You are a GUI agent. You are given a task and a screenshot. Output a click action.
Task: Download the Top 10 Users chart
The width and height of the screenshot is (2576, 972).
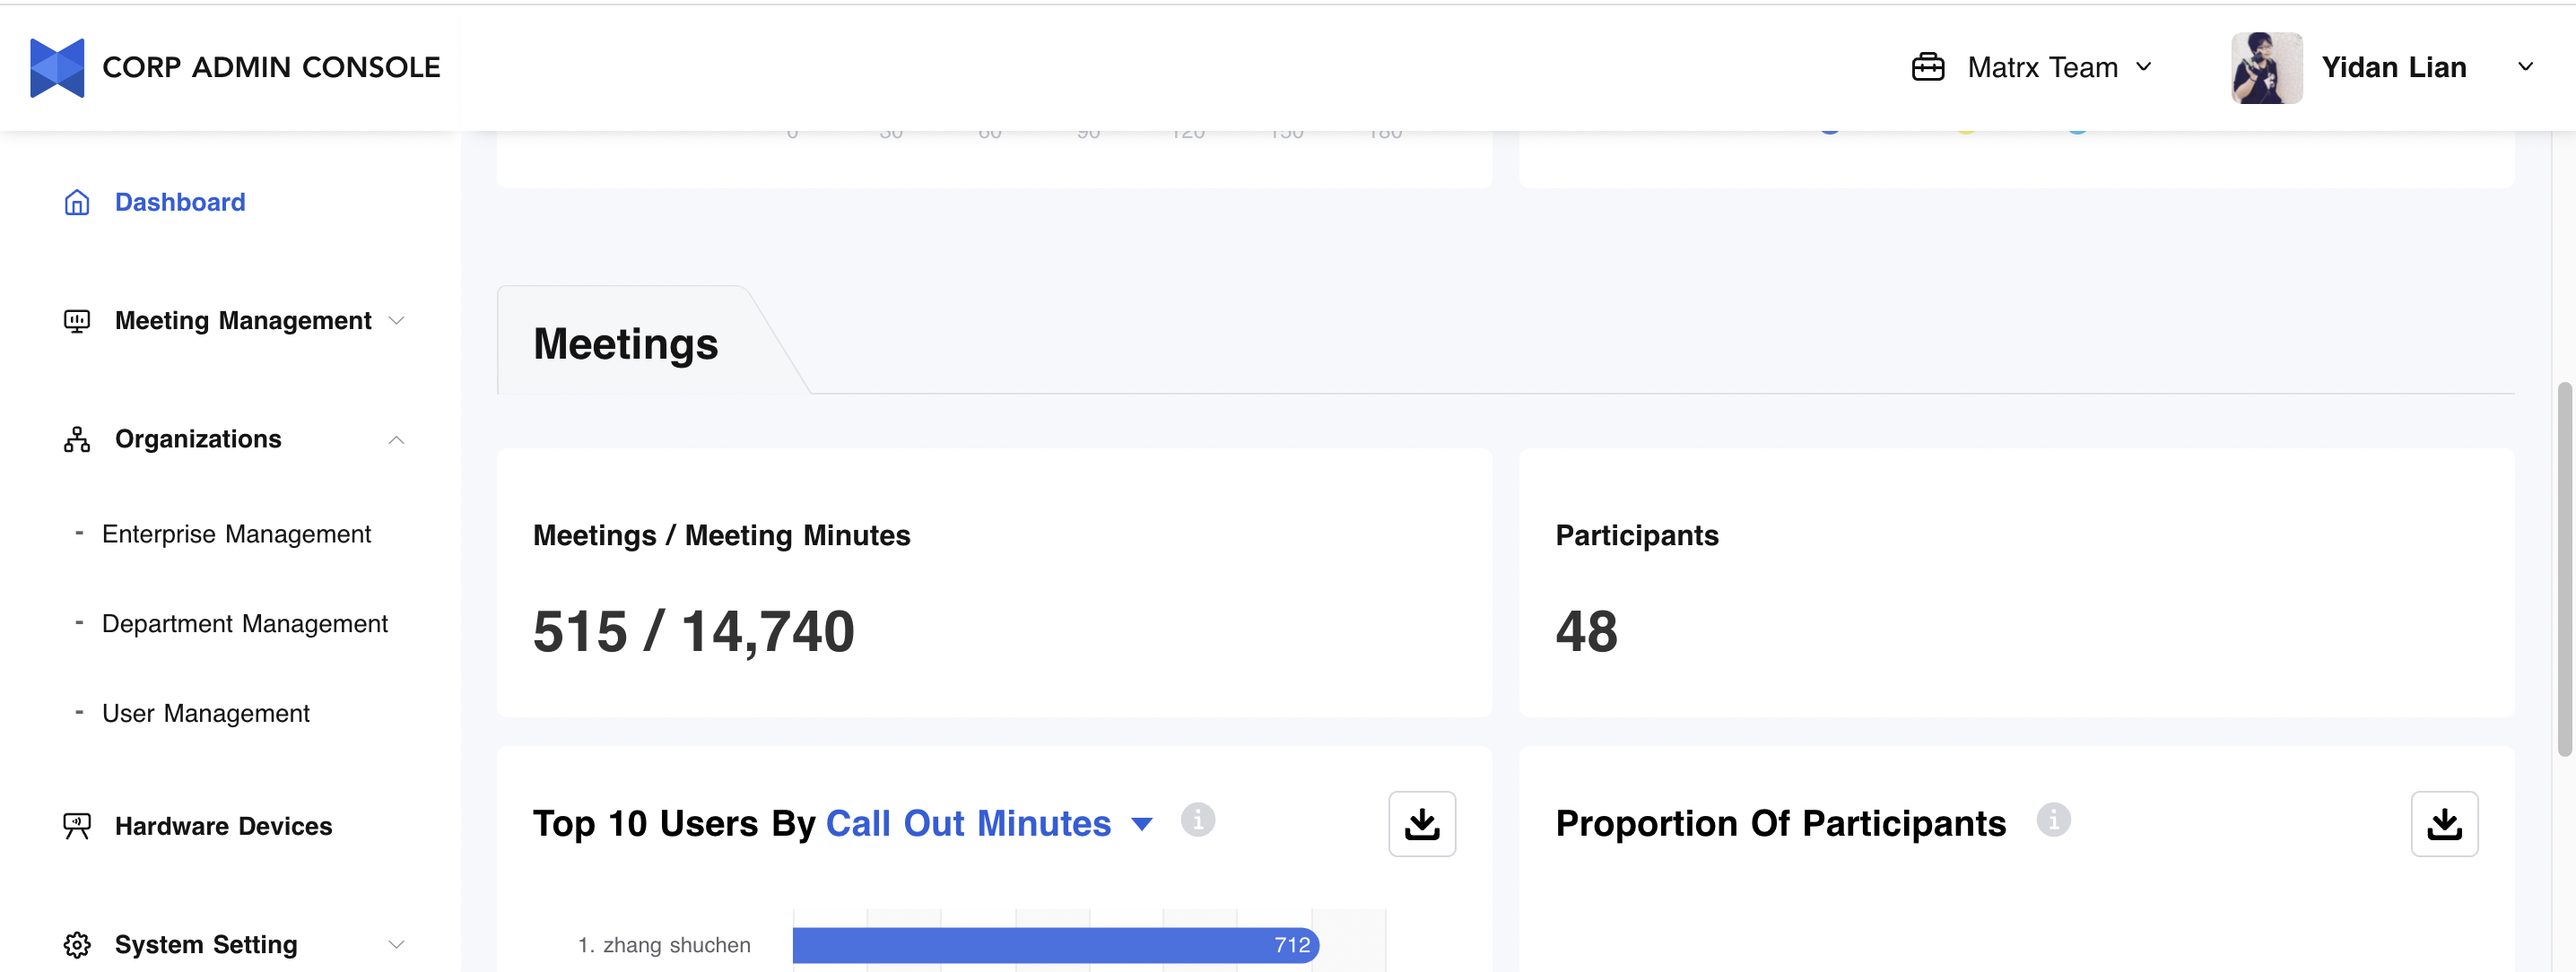pyautogui.click(x=1421, y=824)
